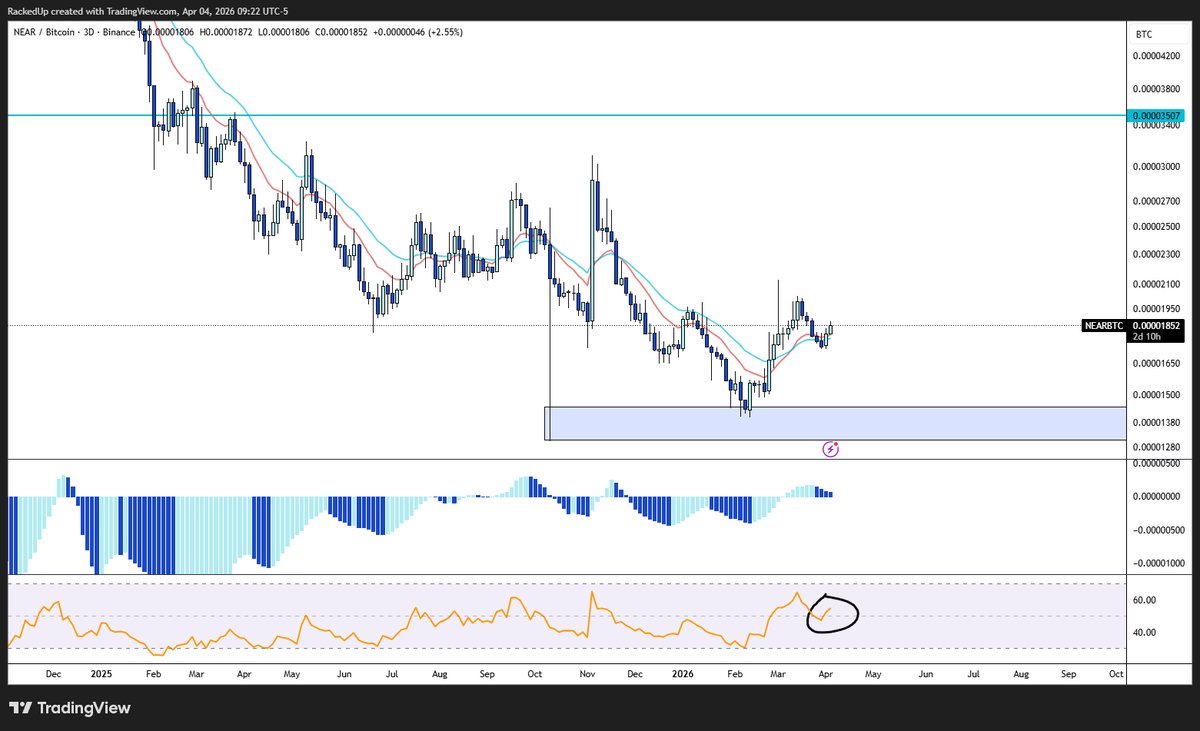
Task: Select the blue shaded support rectangle zone
Action: coord(836,423)
